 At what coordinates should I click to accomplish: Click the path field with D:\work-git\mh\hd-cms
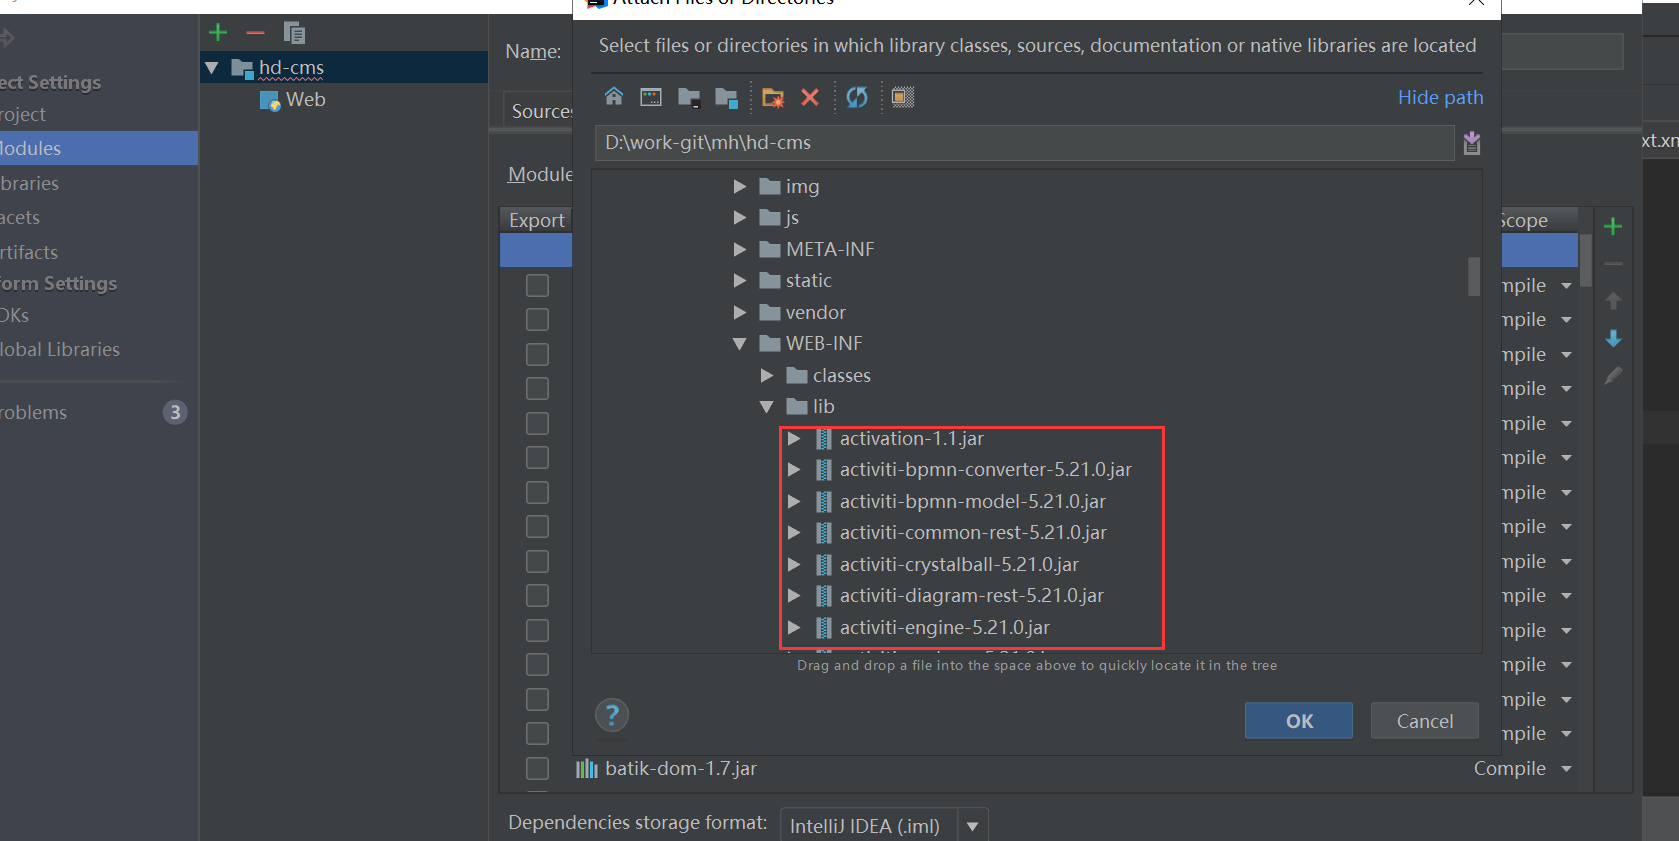point(1024,143)
